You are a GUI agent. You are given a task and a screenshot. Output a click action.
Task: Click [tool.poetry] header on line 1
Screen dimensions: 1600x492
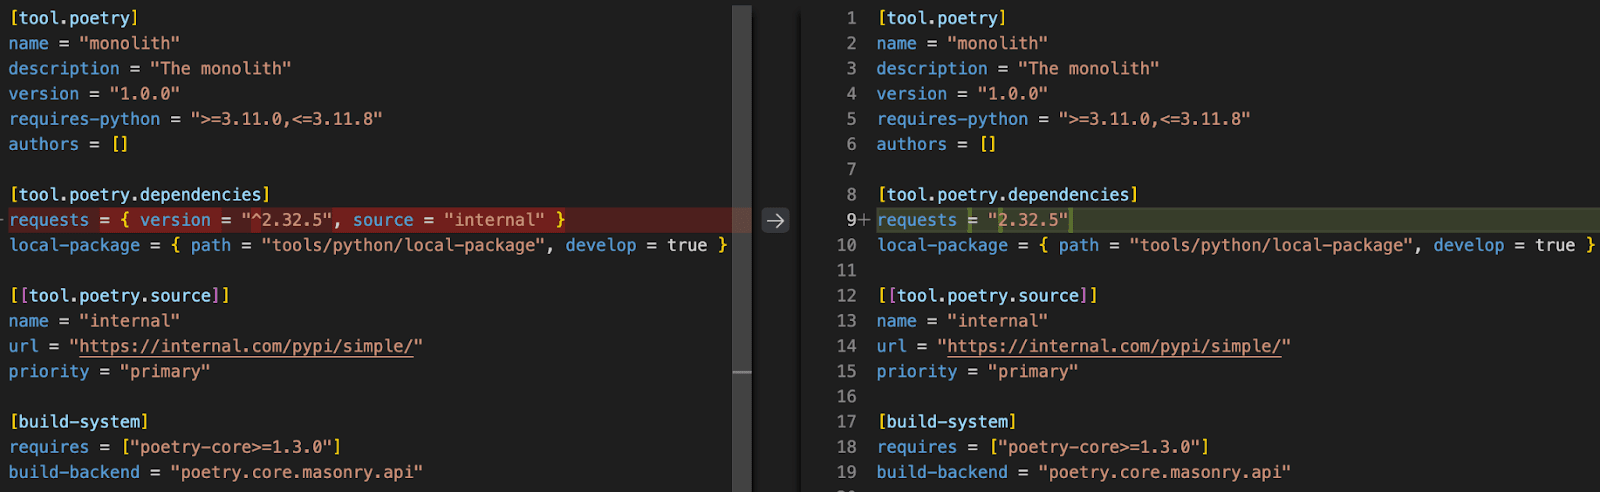pyautogui.click(x=942, y=18)
